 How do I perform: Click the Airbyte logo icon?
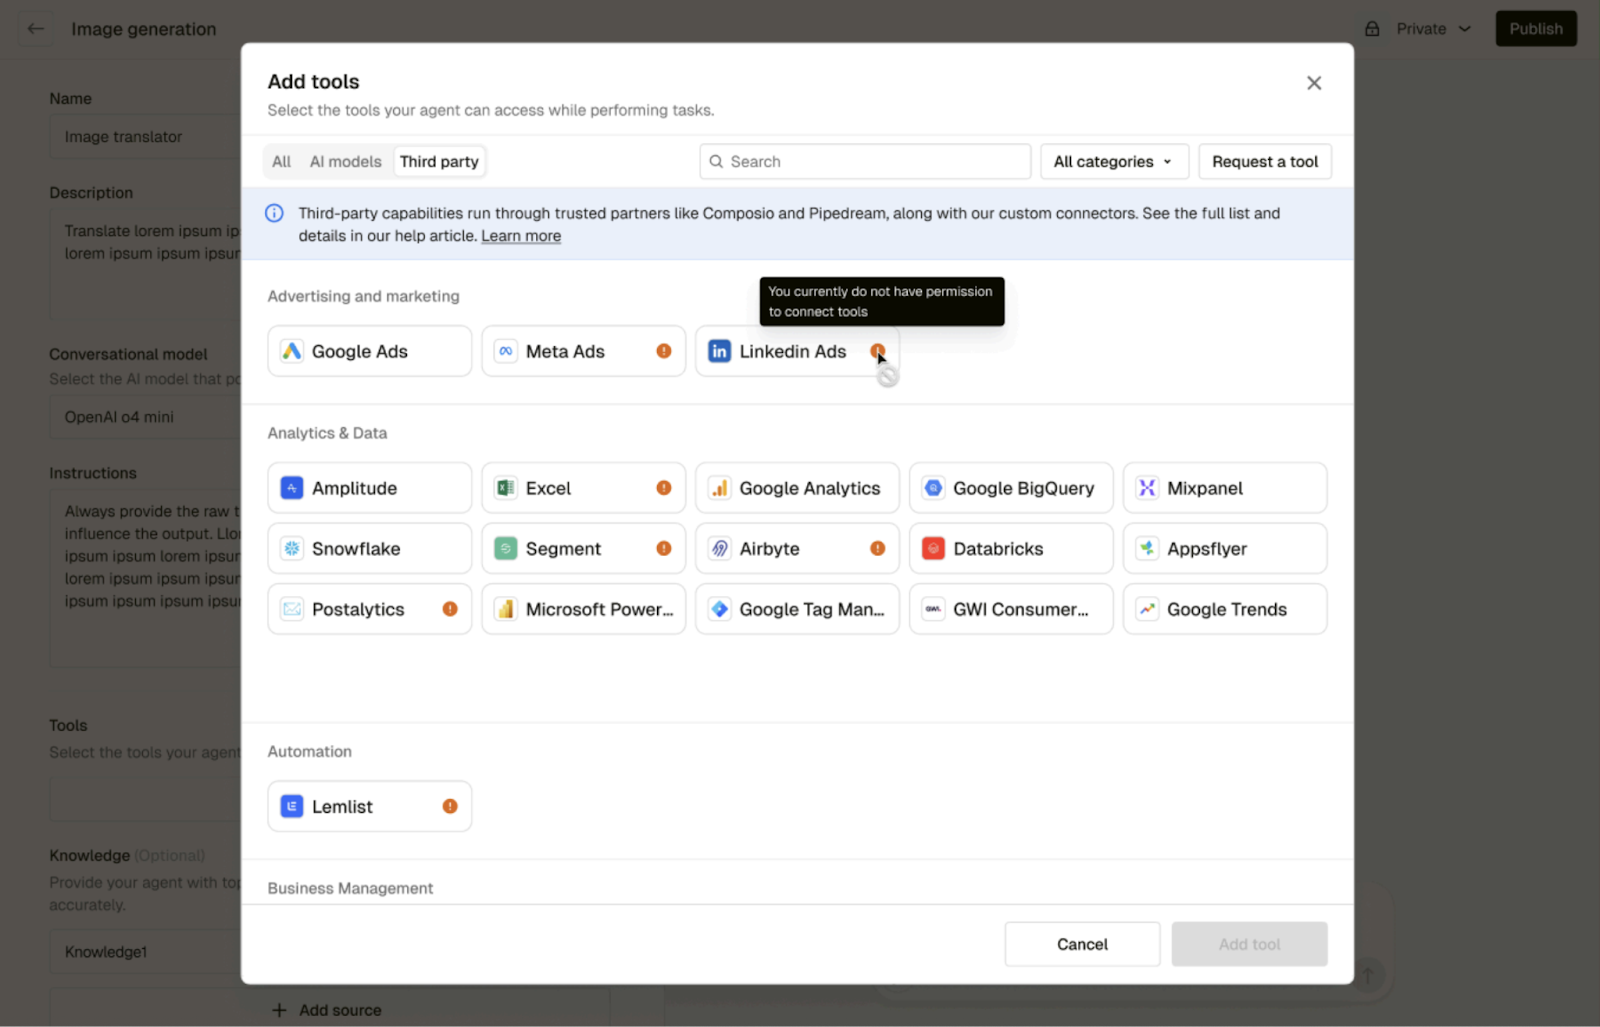pyautogui.click(x=719, y=548)
